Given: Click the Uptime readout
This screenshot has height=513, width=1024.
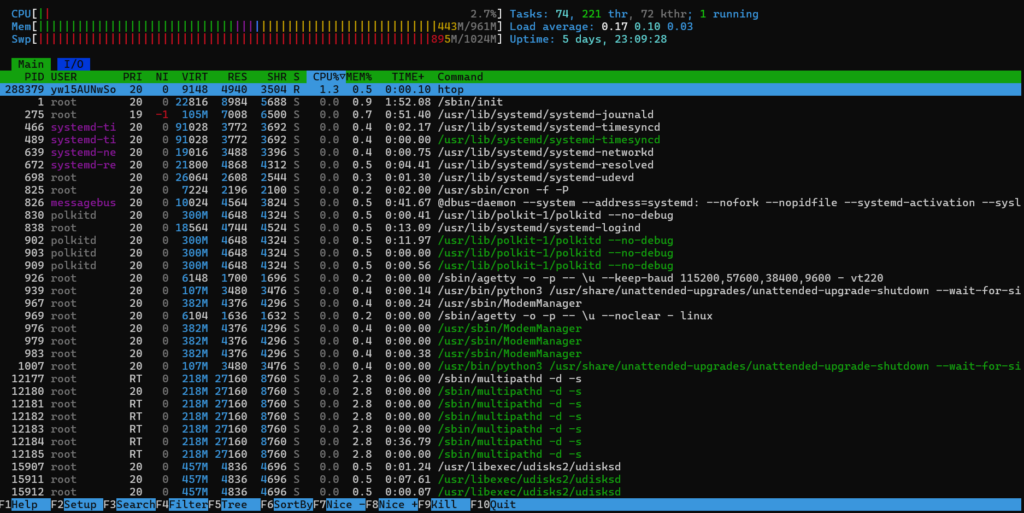Looking at the screenshot, I should [x=588, y=39].
